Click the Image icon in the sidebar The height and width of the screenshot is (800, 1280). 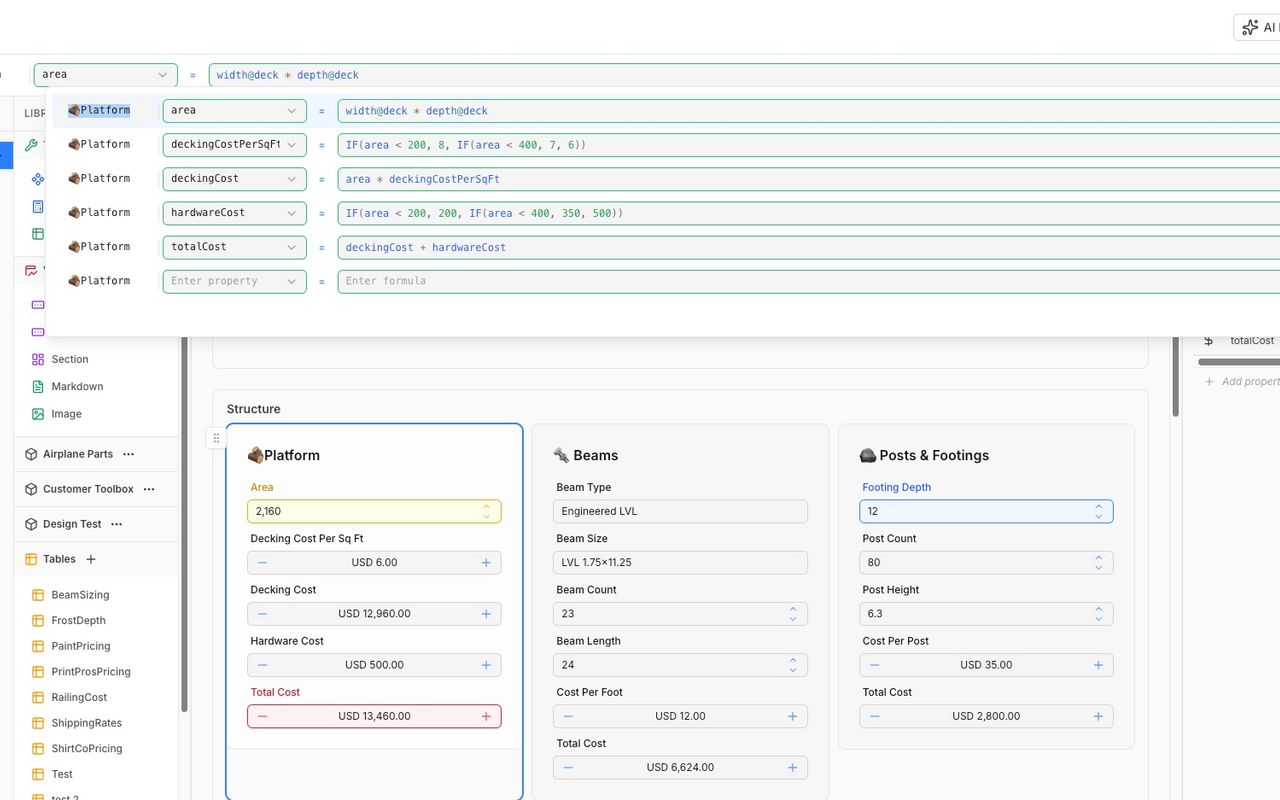[x=38, y=414]
